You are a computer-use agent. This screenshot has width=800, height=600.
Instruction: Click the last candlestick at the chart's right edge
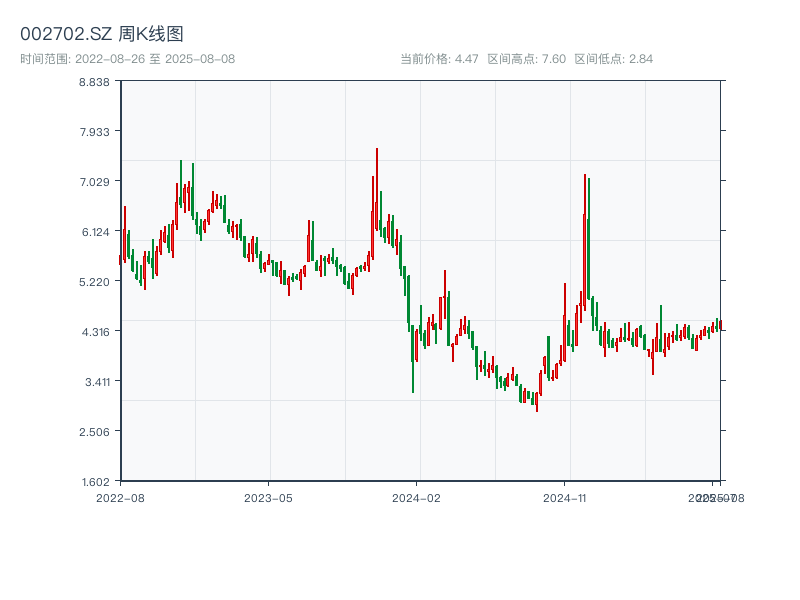click(720, 325)
